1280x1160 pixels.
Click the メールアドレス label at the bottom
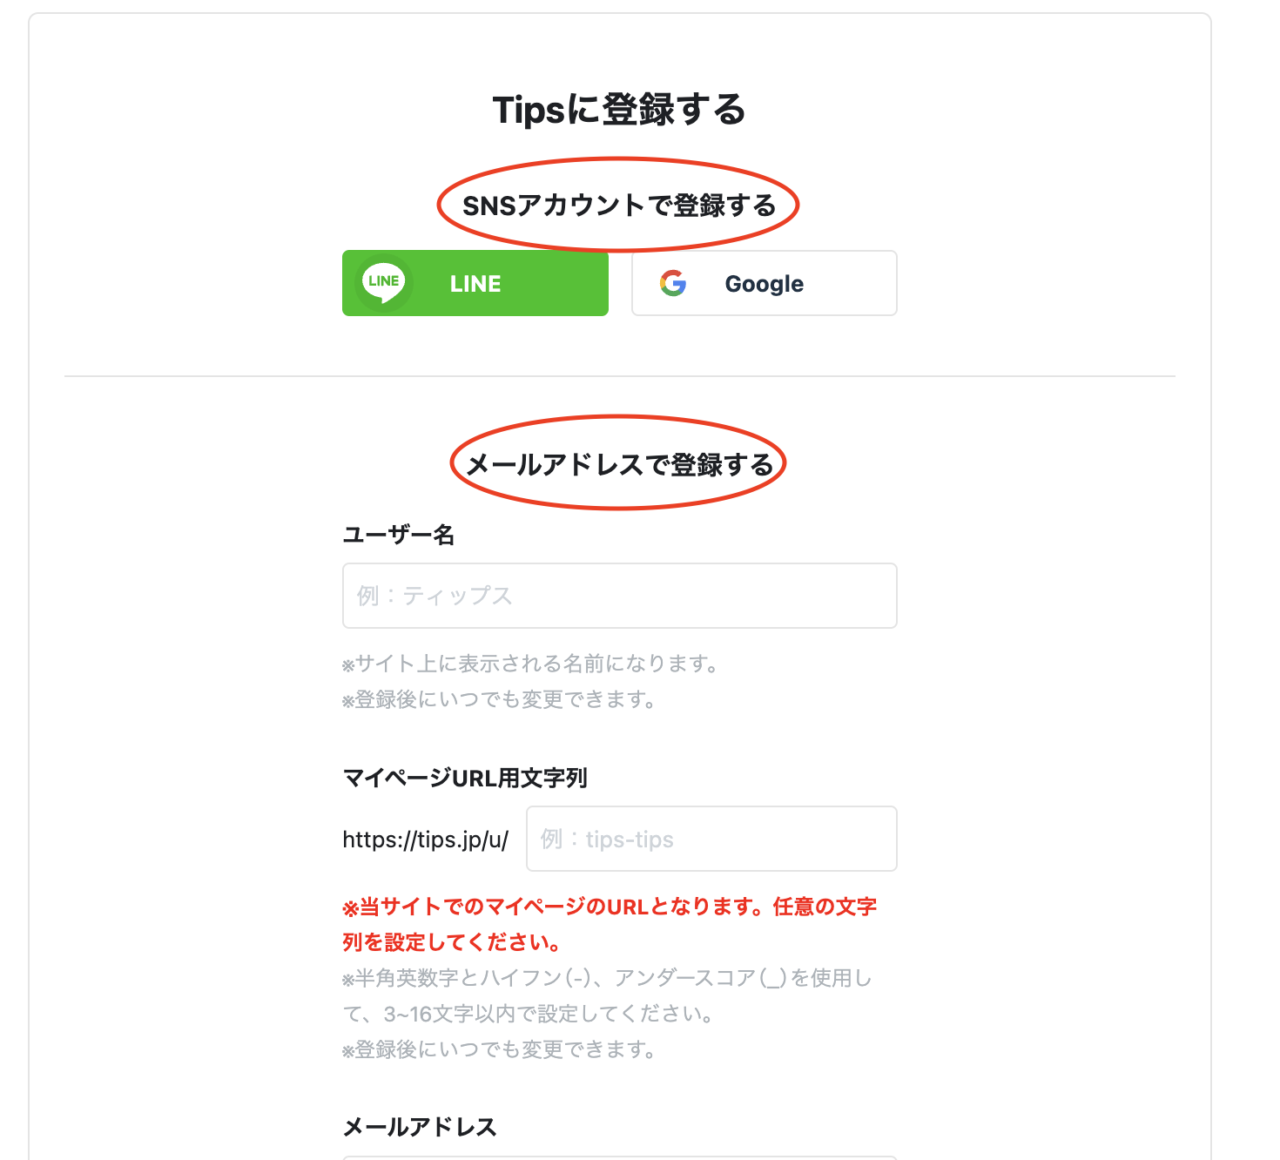(x=420, y=1127)
